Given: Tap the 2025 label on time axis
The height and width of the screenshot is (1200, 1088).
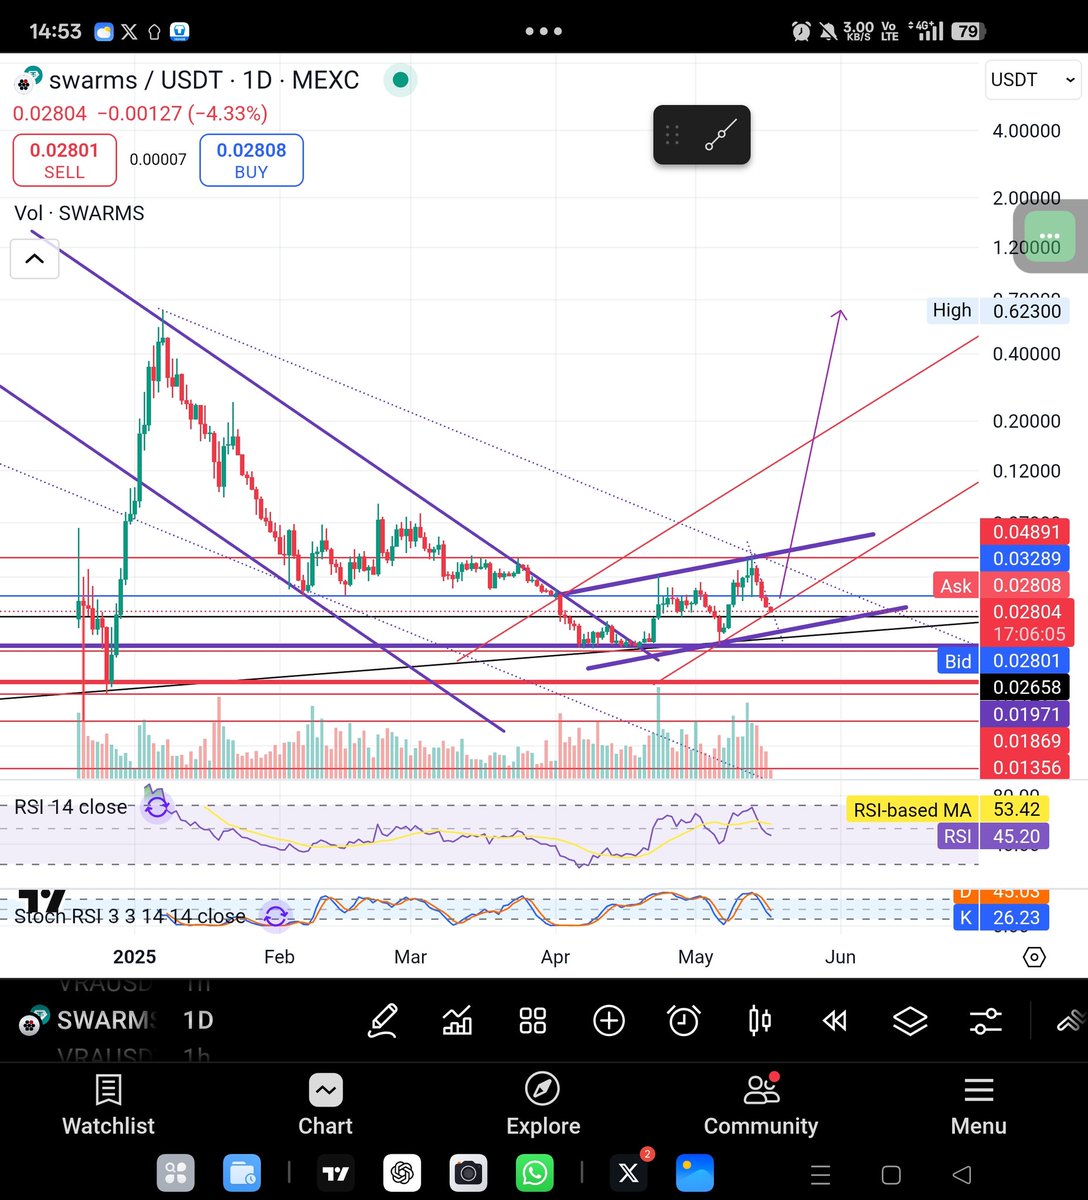Looking at the screenshot, I should click(134, 957).
